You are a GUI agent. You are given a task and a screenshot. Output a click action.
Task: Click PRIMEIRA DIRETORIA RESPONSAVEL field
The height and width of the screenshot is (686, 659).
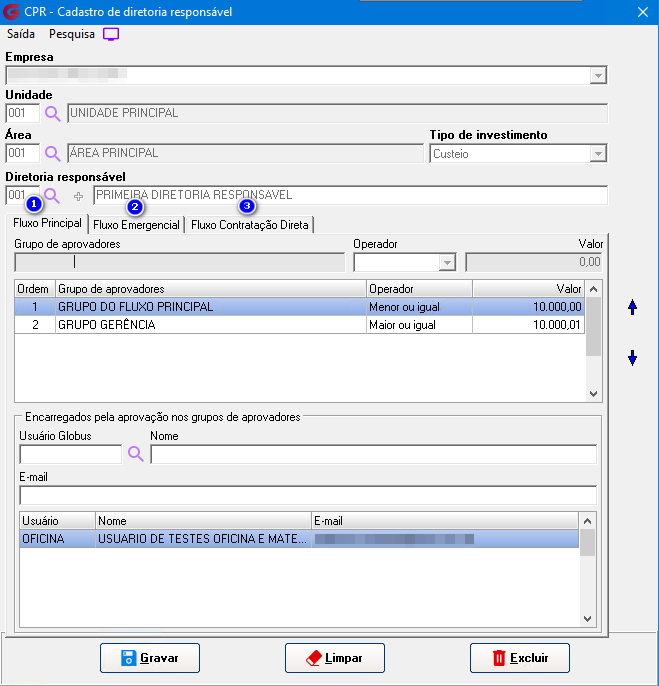pyautogui.click(x=351, y=195)
